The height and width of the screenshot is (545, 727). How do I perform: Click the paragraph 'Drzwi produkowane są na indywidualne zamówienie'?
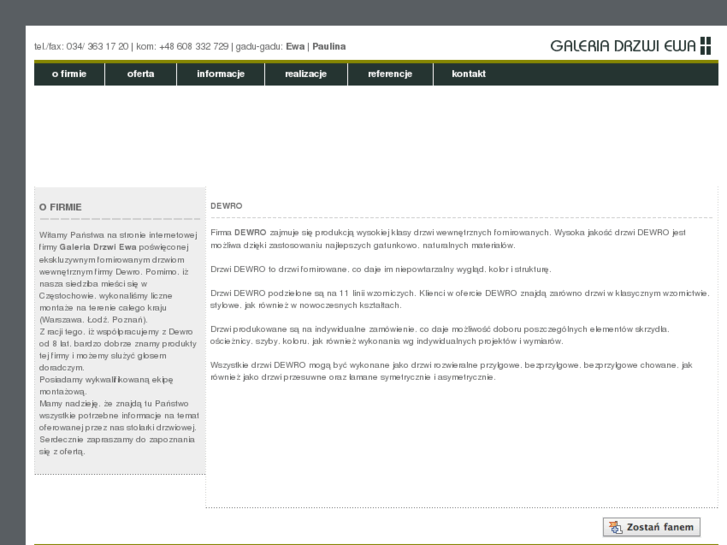440,335
